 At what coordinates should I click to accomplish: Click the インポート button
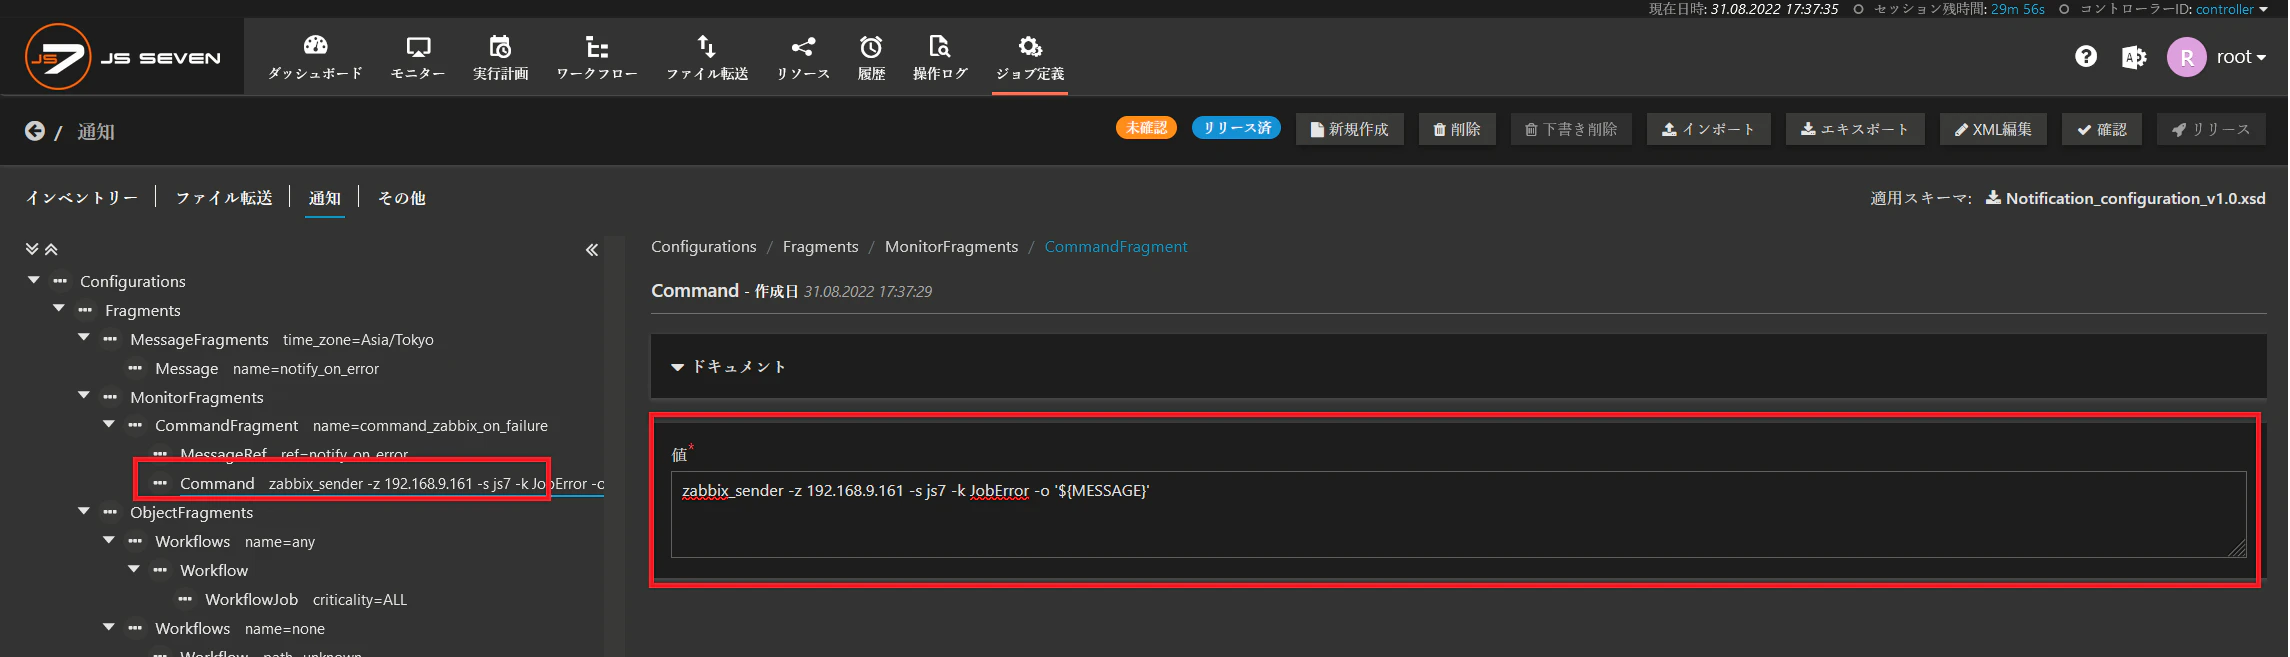pyautogui.click(x=1709, y=129)
